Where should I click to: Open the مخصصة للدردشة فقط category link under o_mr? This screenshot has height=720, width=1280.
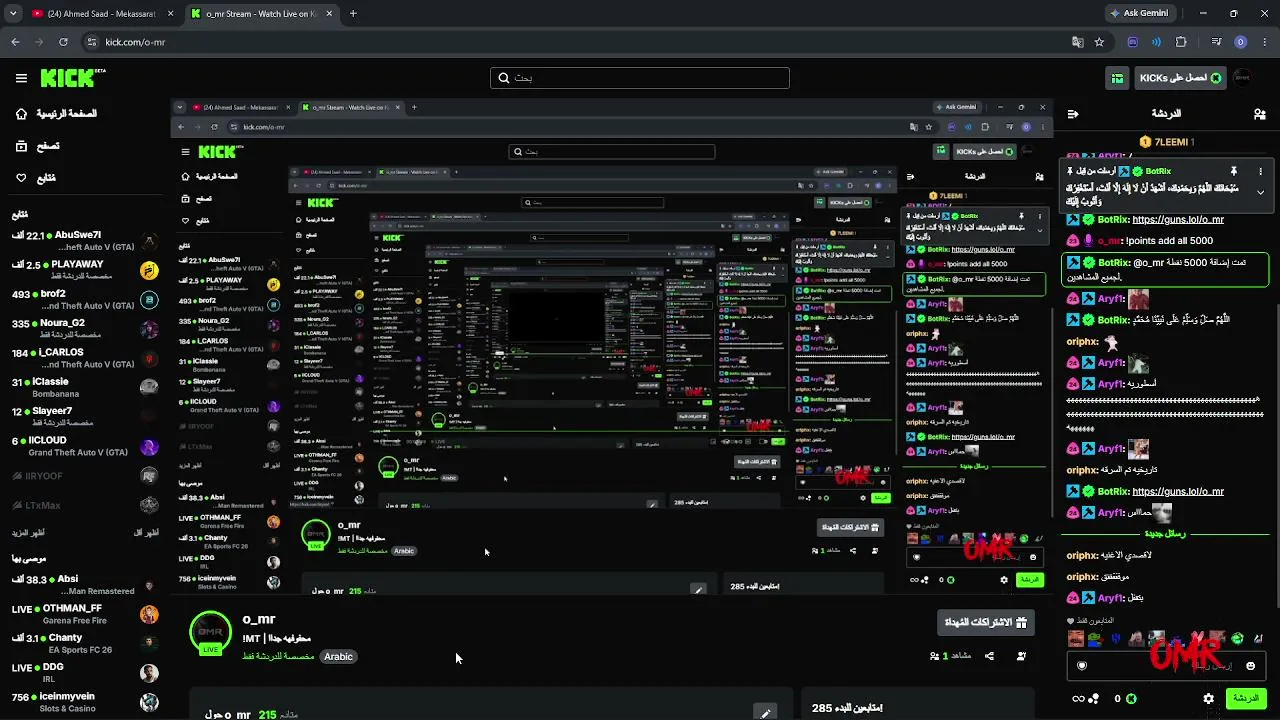278,656
